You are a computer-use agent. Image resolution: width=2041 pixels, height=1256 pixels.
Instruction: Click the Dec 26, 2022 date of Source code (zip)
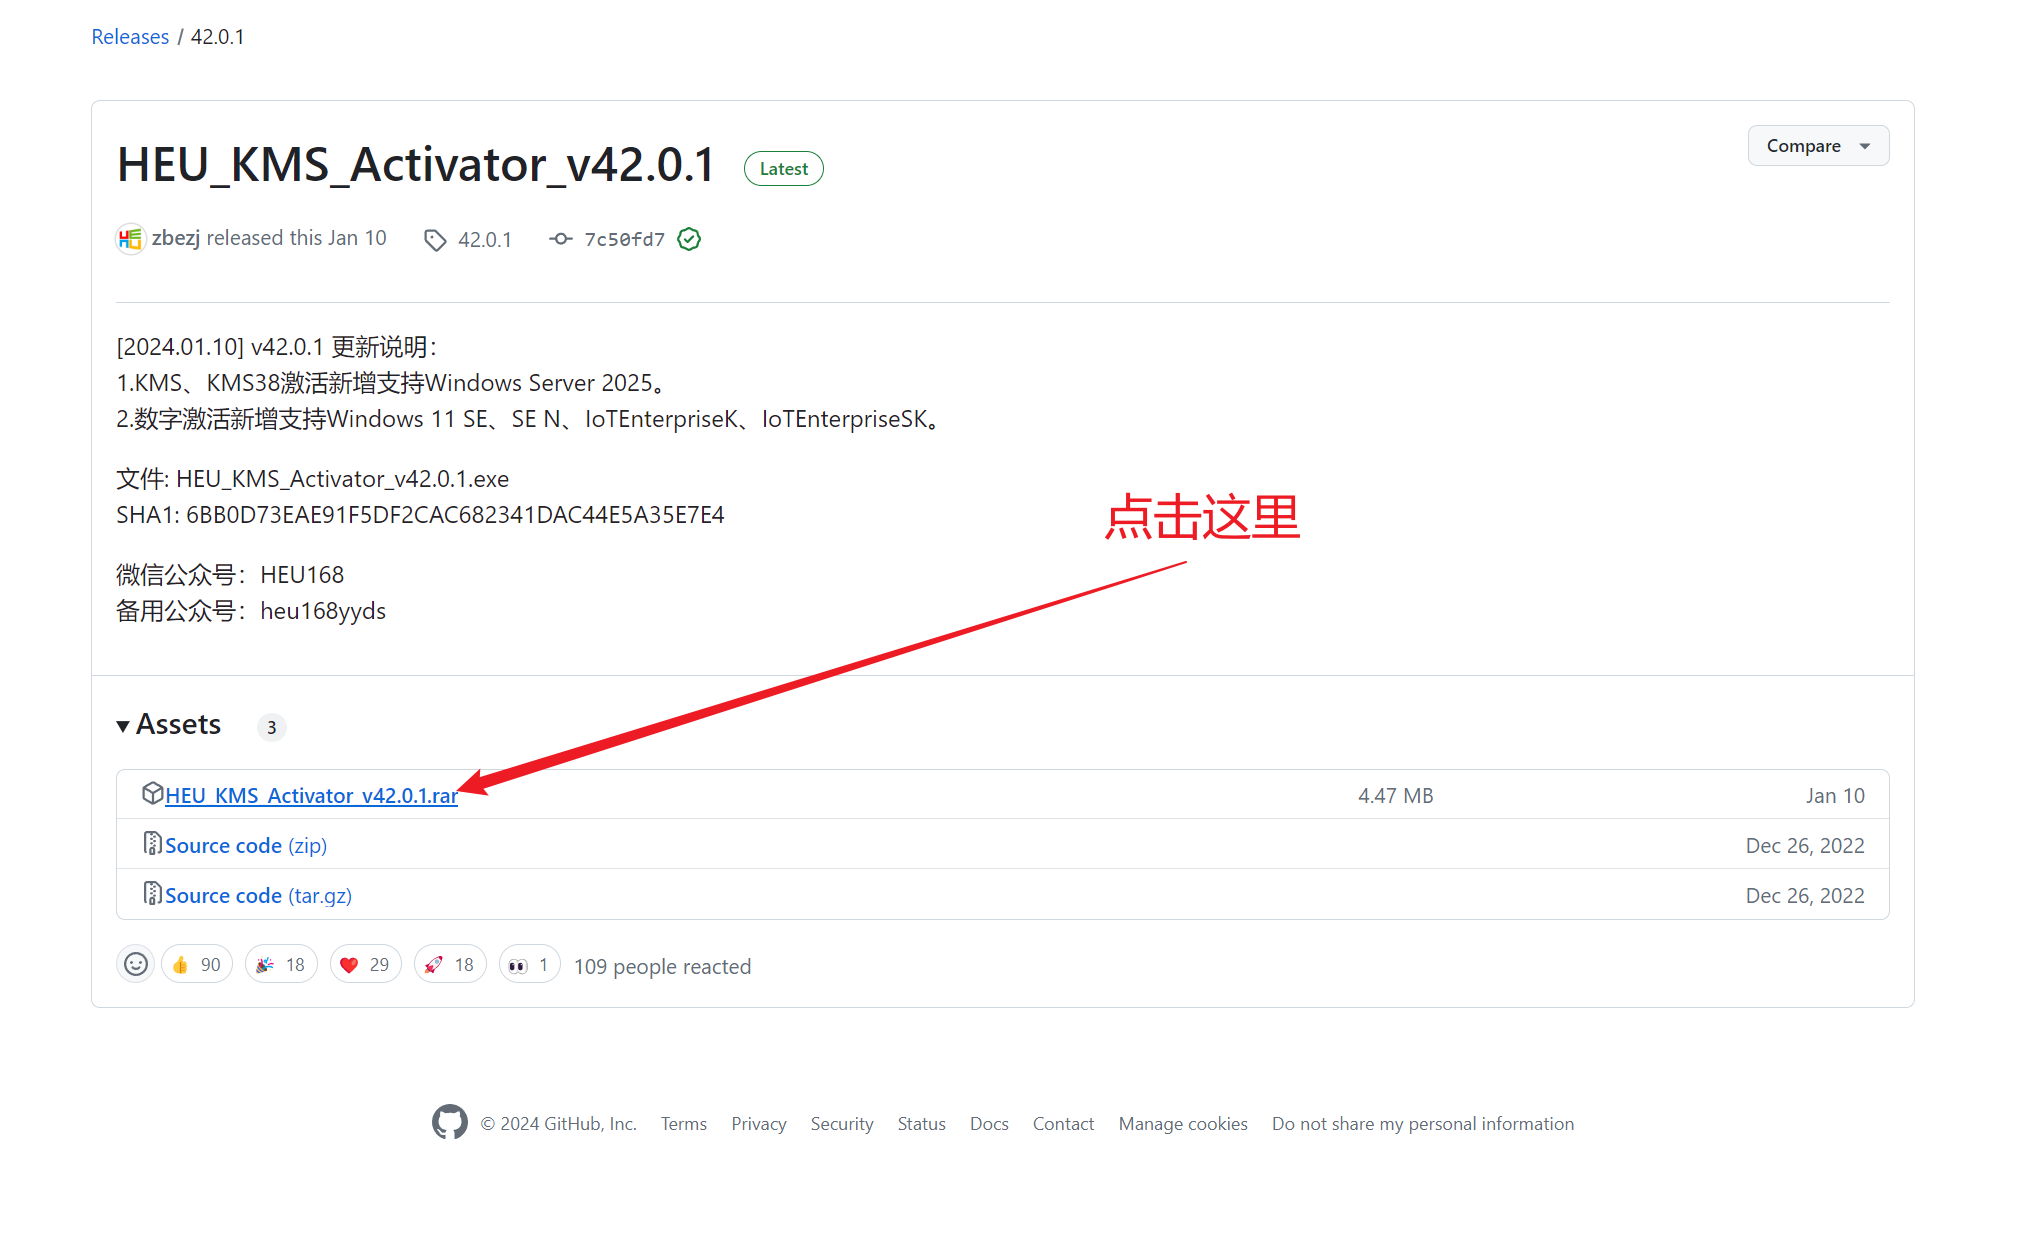tap(1805, 846)
